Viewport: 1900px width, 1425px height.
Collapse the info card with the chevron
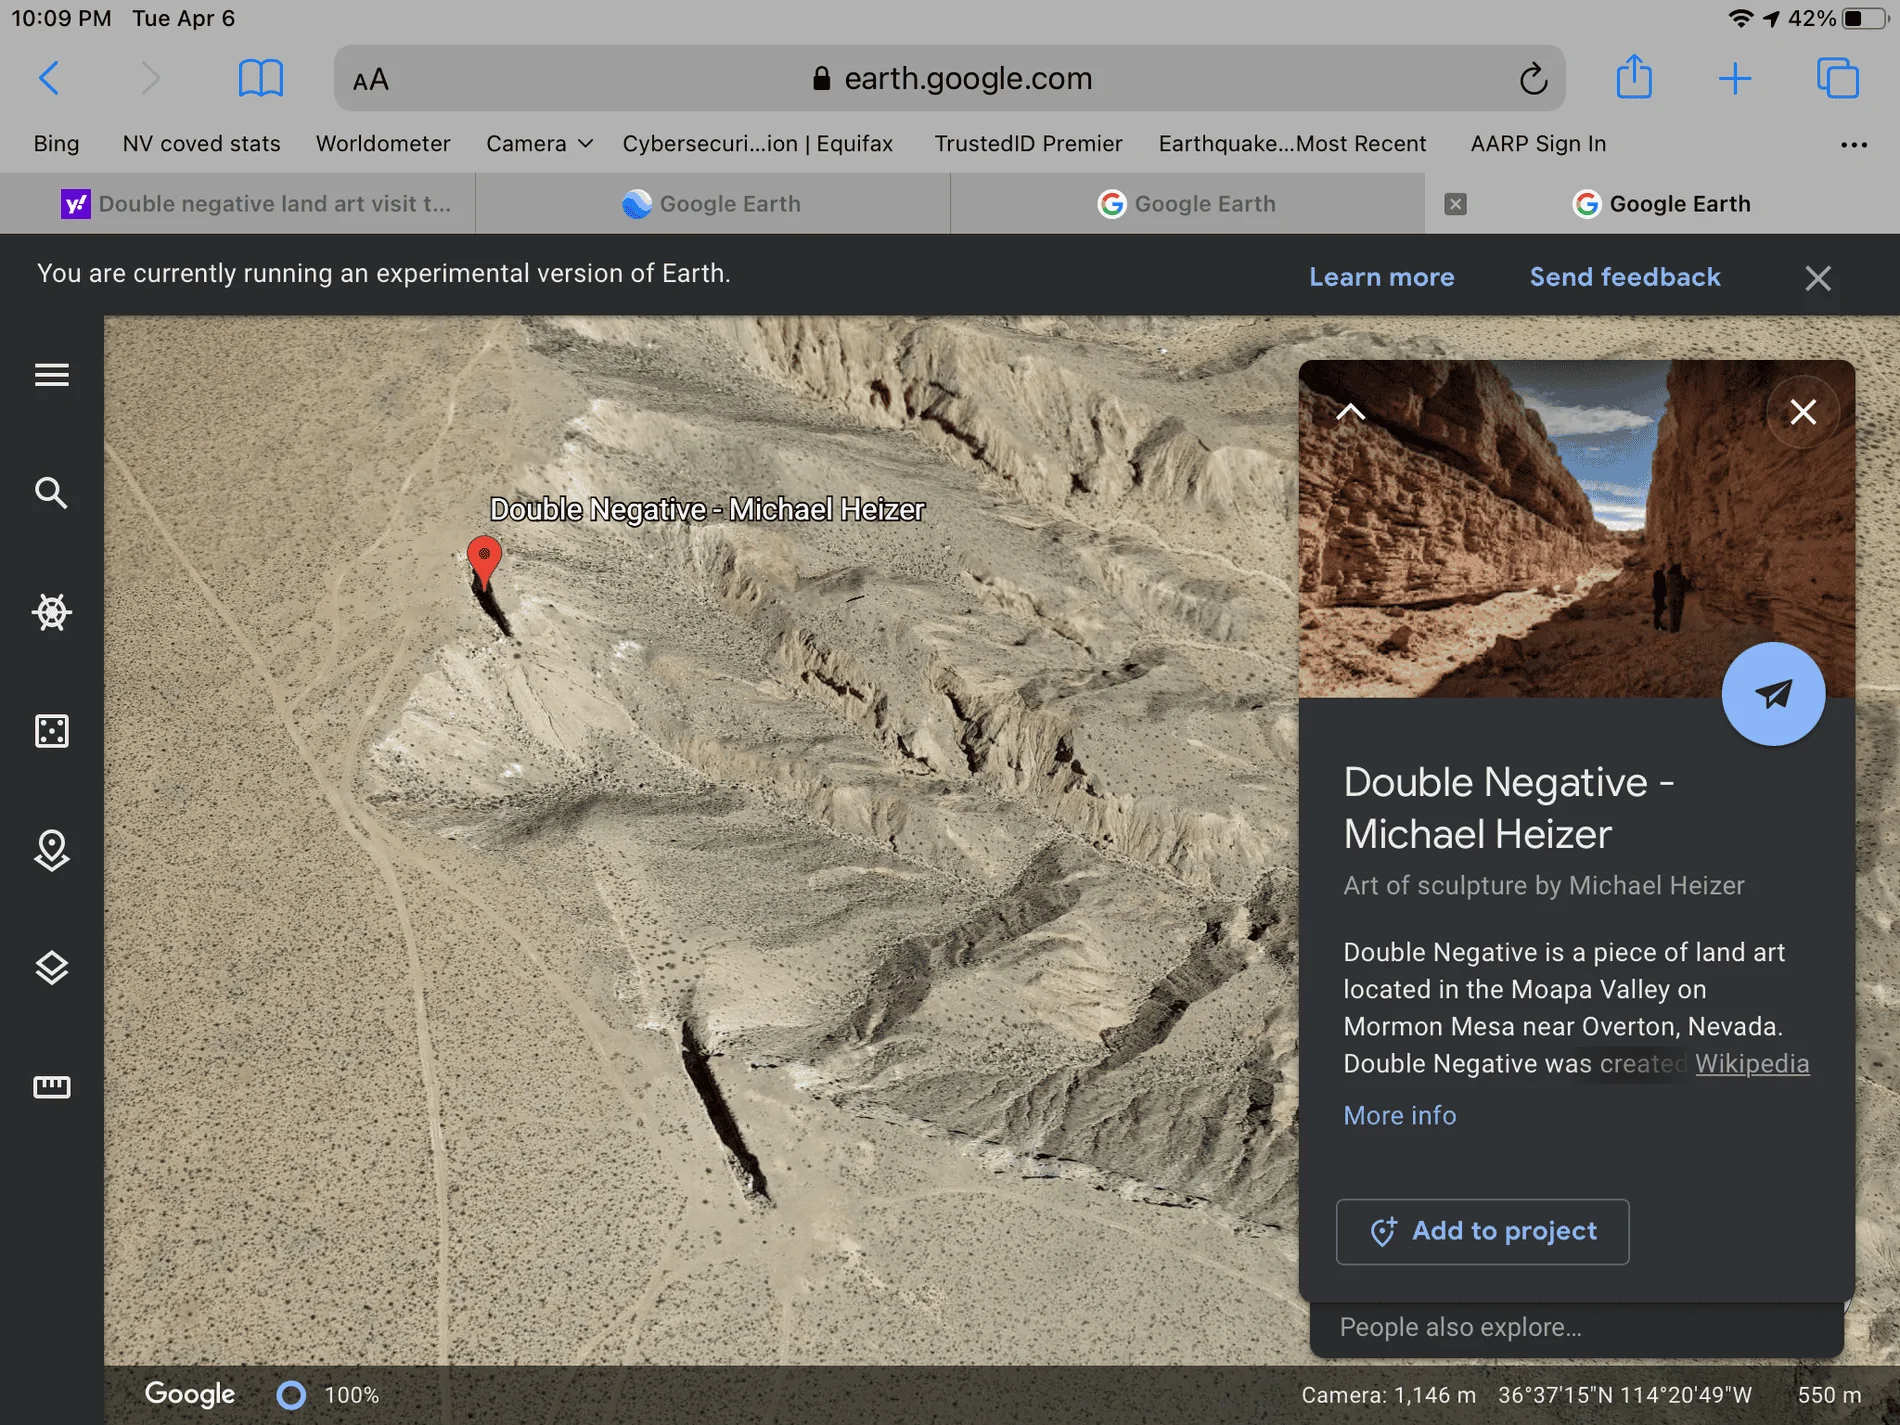(1351, 412)
